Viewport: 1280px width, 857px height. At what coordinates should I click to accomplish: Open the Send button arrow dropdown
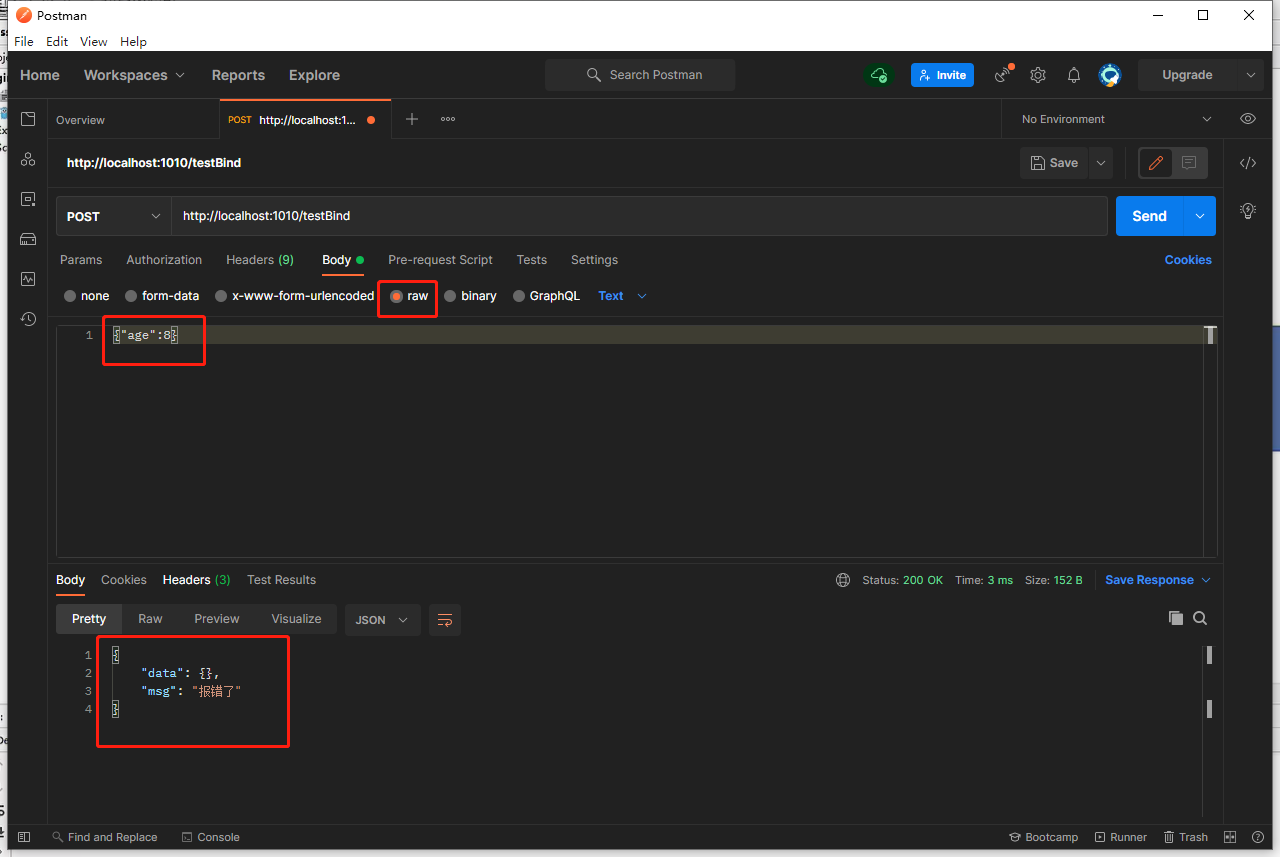1200,216
